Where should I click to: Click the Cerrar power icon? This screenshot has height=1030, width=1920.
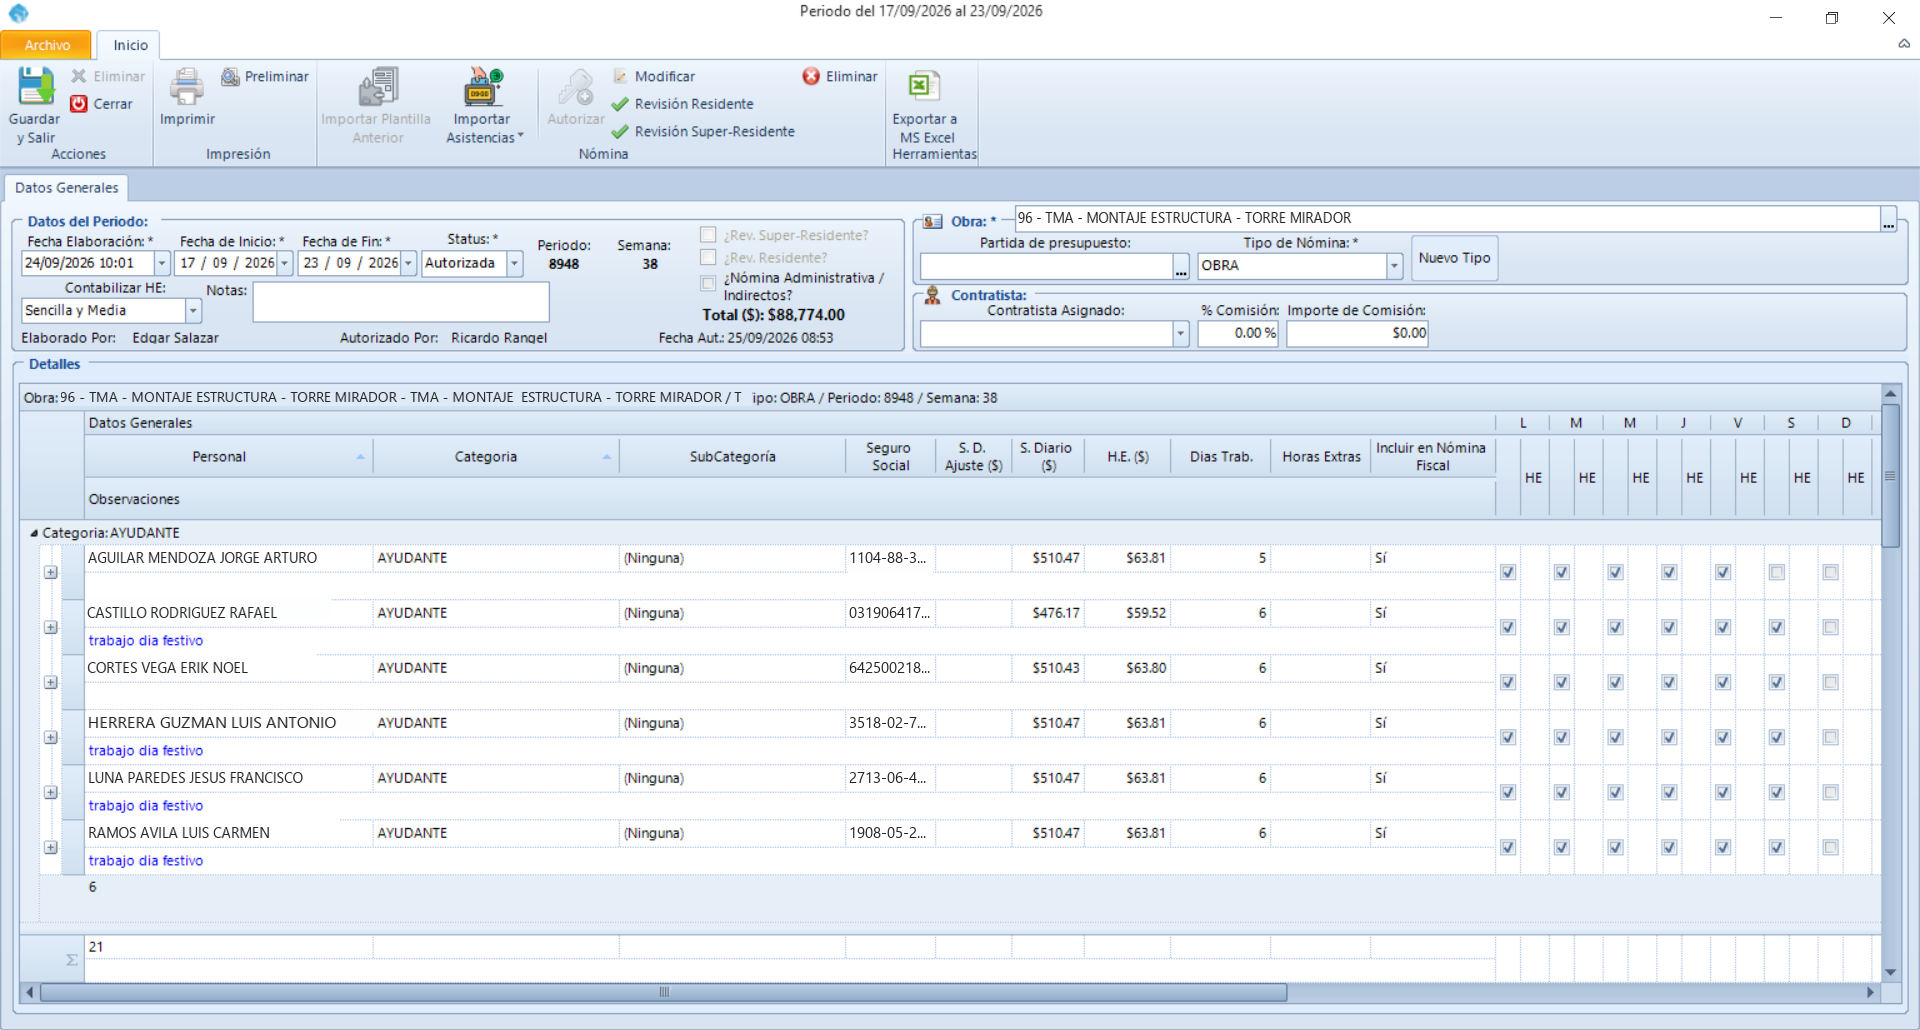tap(79, 104)
